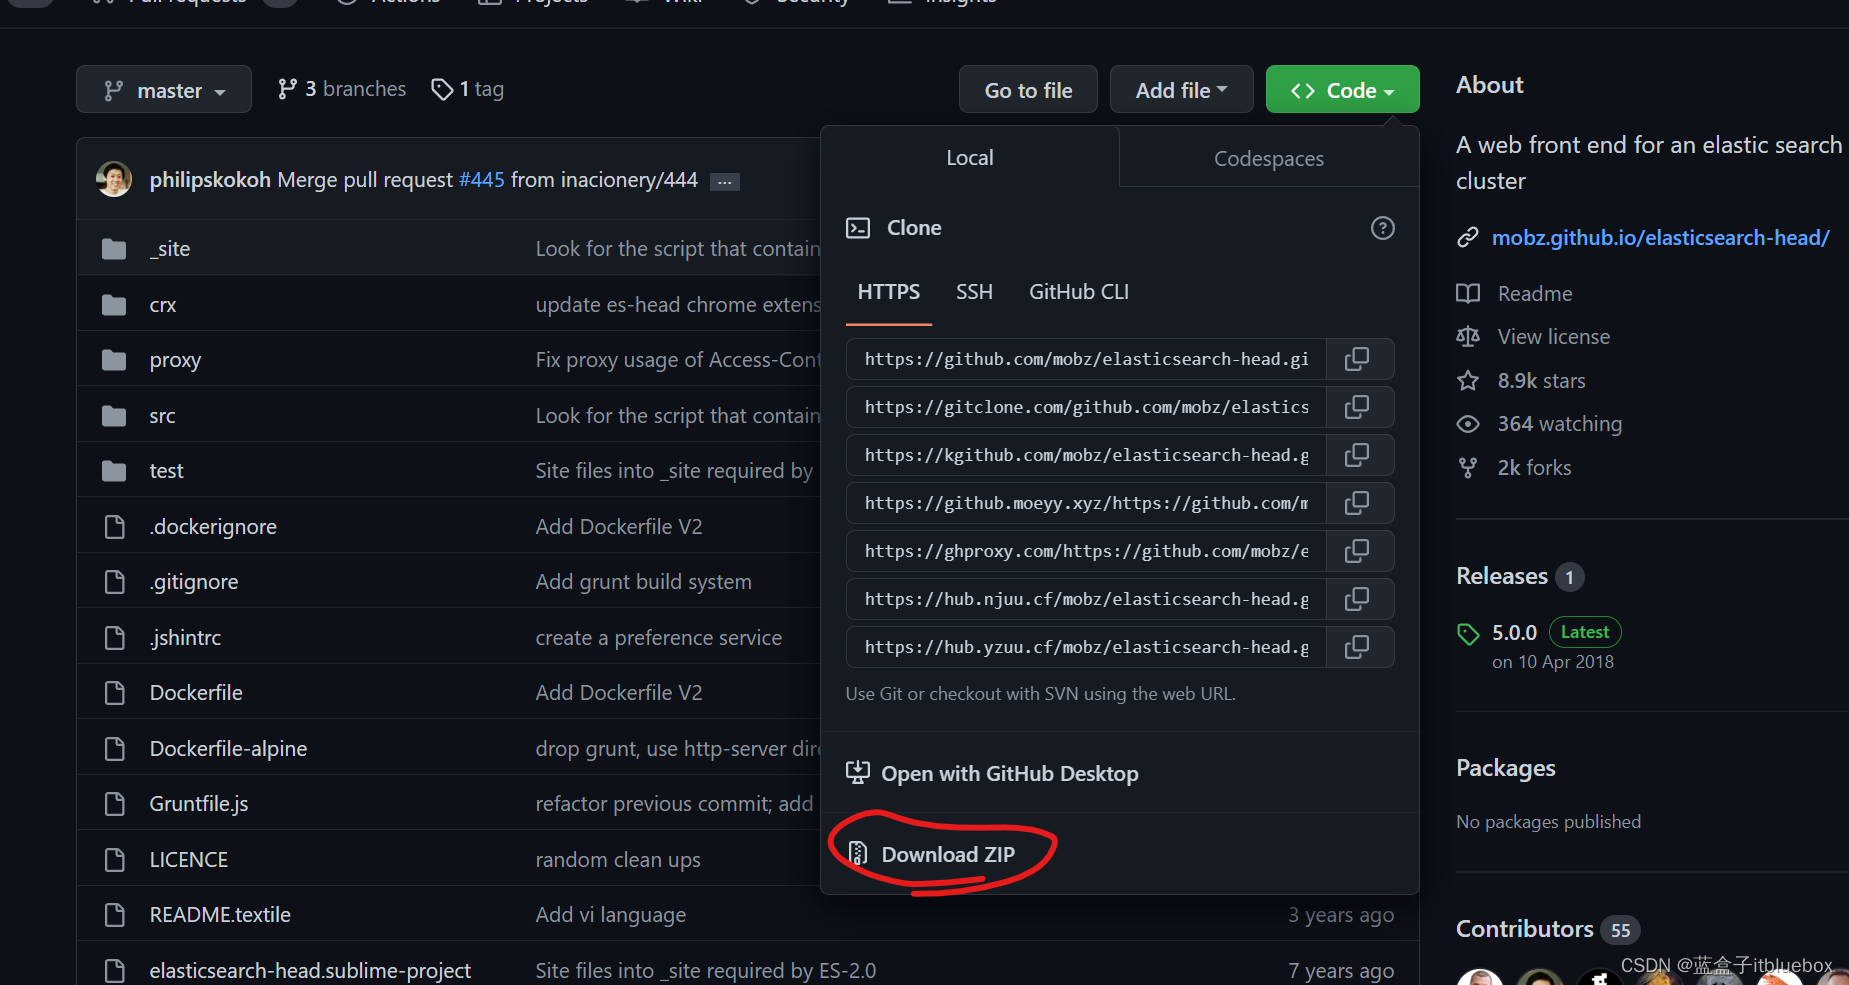The width and height of the screenshot is (1849, 985).
Task: Open the Dockerfile file
Action: (x=196, y=693)
